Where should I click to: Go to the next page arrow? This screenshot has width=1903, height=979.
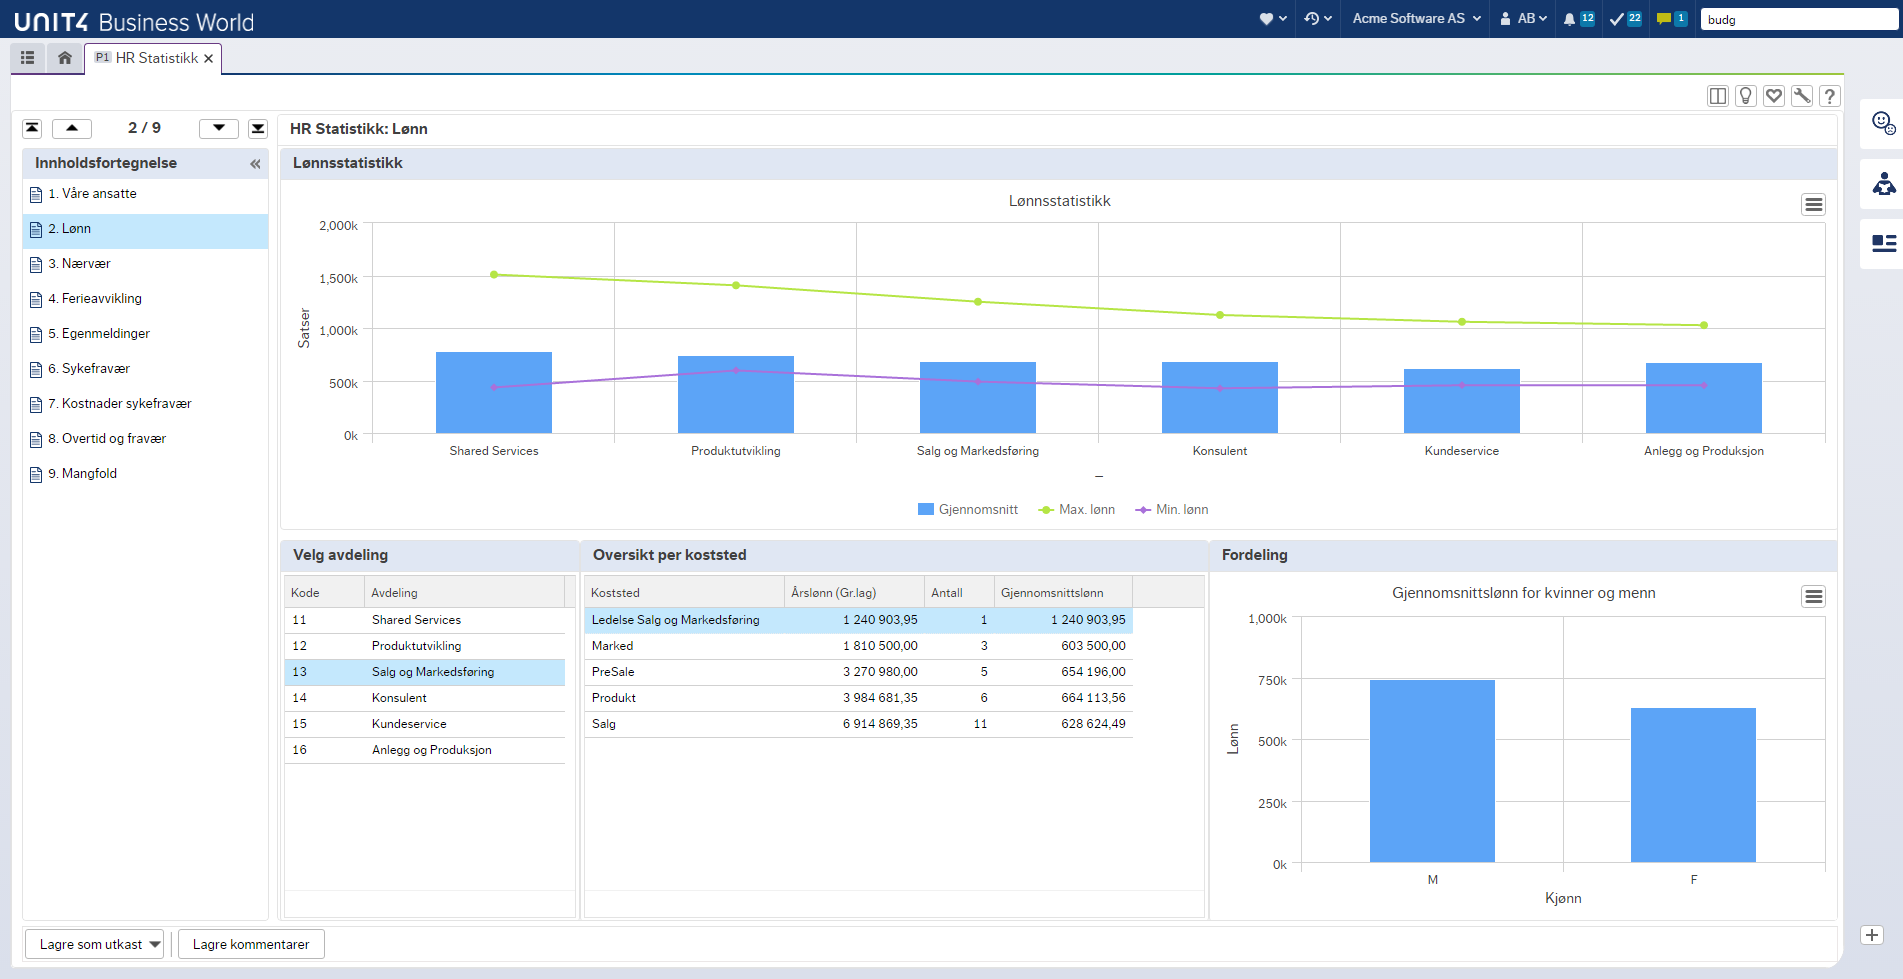(219, 128)
